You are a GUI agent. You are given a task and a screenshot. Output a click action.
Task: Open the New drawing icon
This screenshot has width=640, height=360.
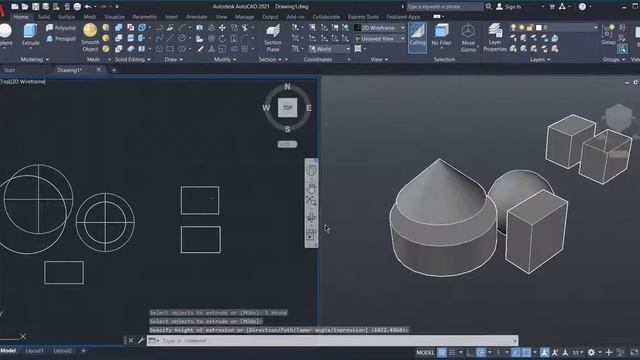coord(15,7)
